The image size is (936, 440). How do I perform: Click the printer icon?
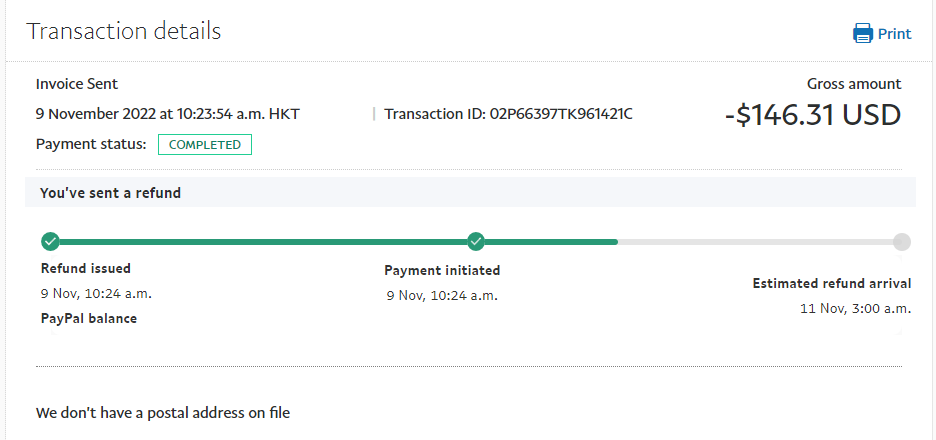pyautogui.click(x=862, y=34)
